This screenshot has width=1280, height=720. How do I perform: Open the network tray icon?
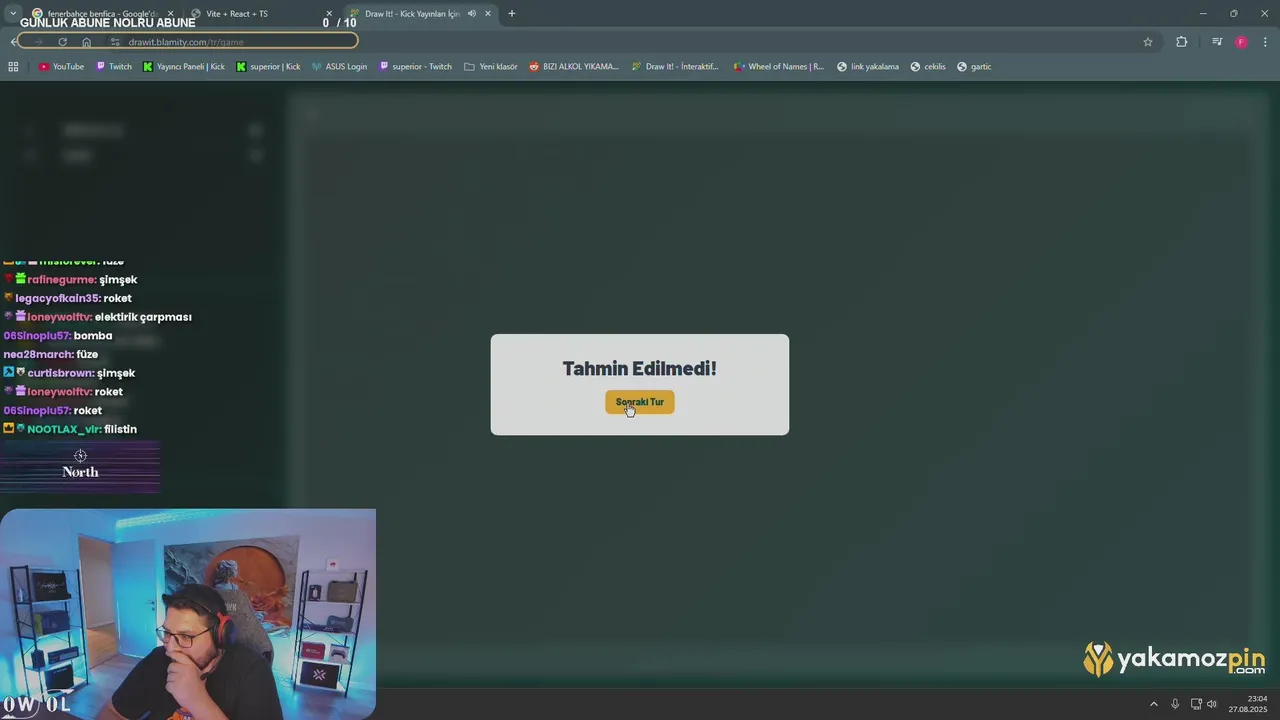coord(1196,704)
